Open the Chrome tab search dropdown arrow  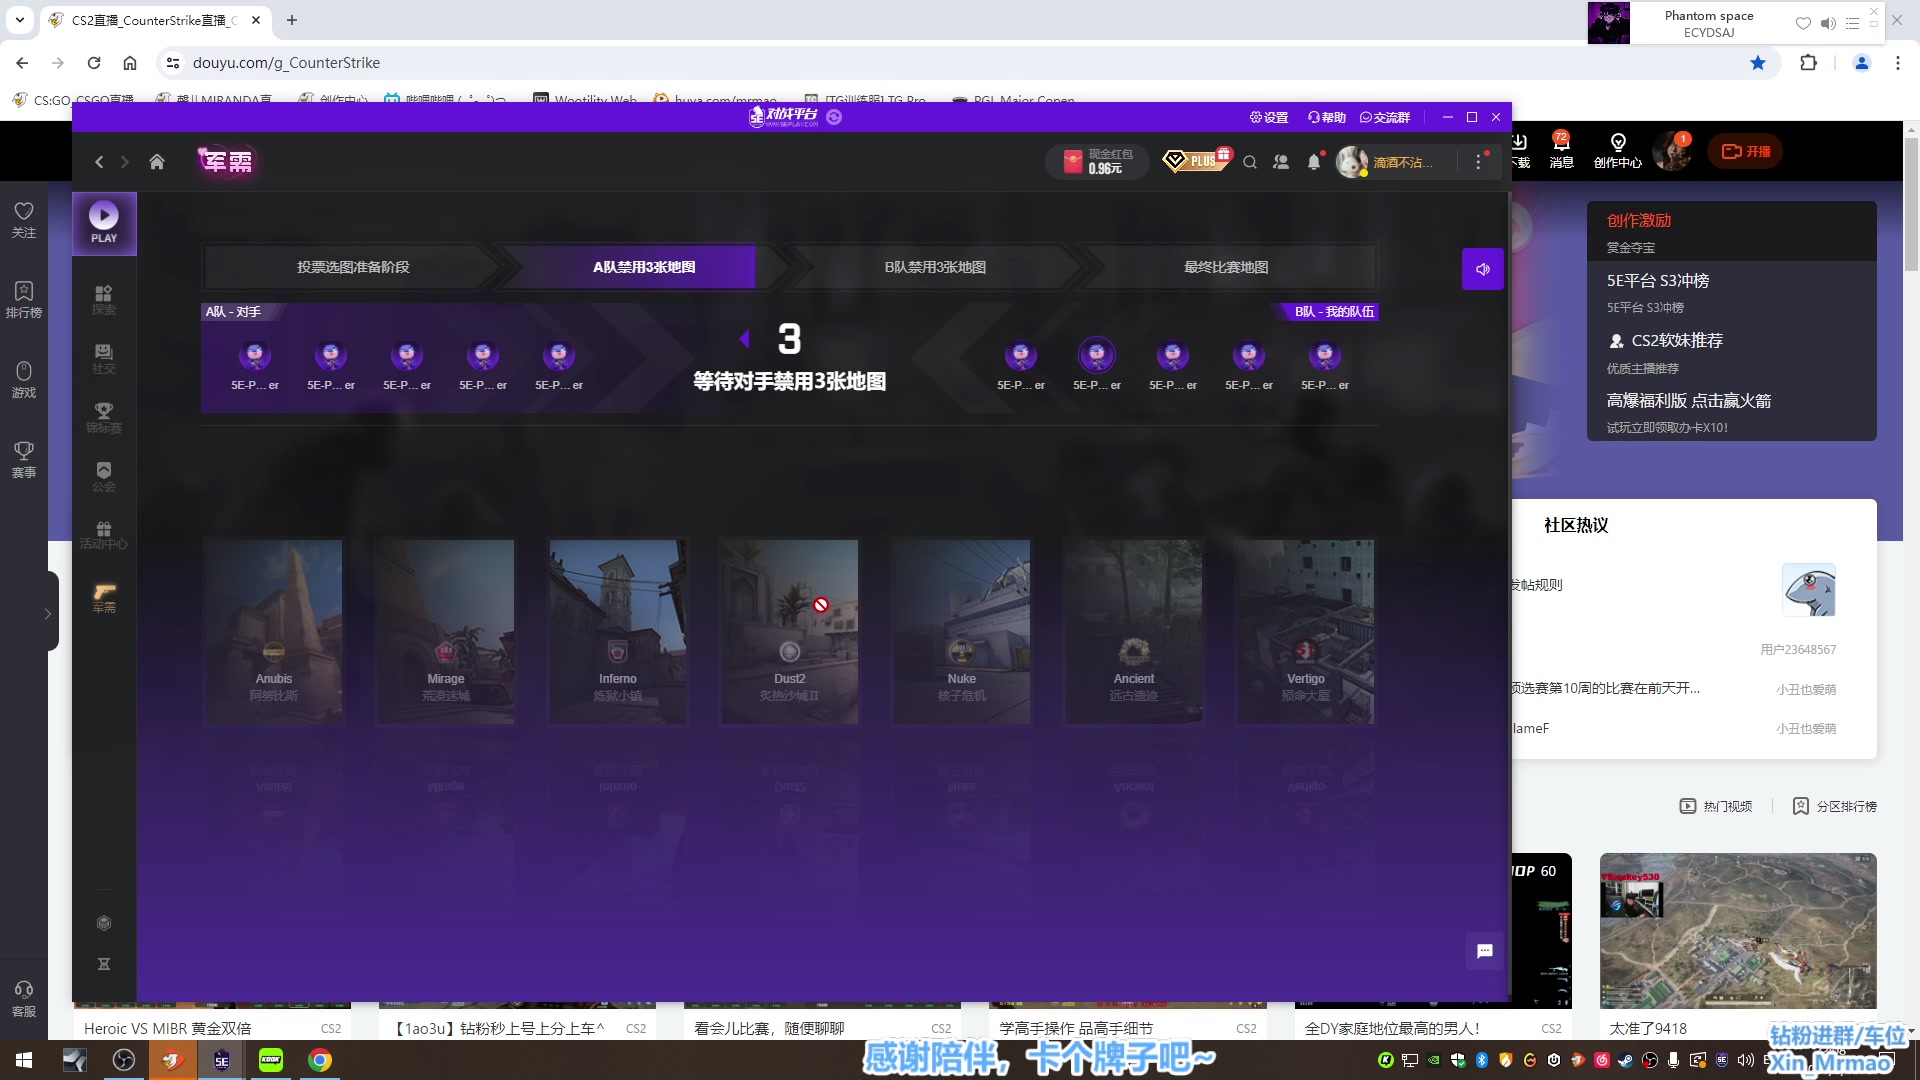pos(19,20)
